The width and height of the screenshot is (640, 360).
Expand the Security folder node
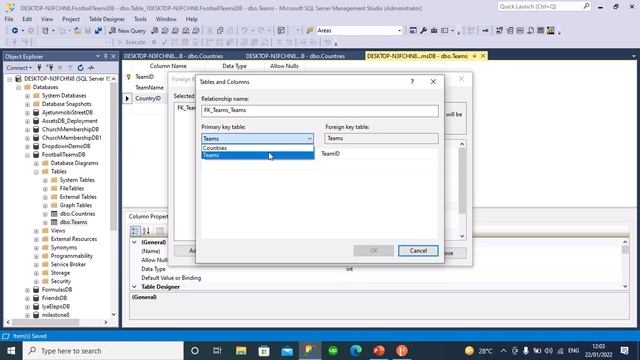coord(36,281)
